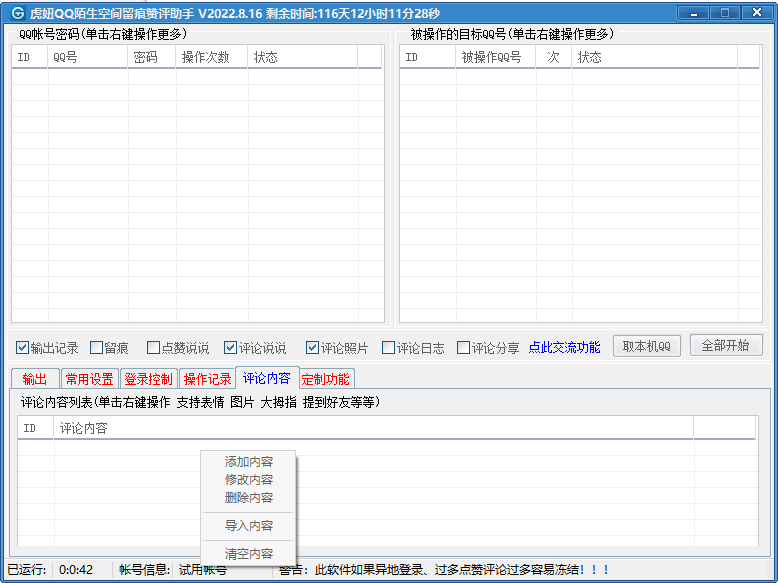The width and height of the screenshot is (778, 583).
Task: Click 状态 header in target QQ list
Action: [655, 57]
